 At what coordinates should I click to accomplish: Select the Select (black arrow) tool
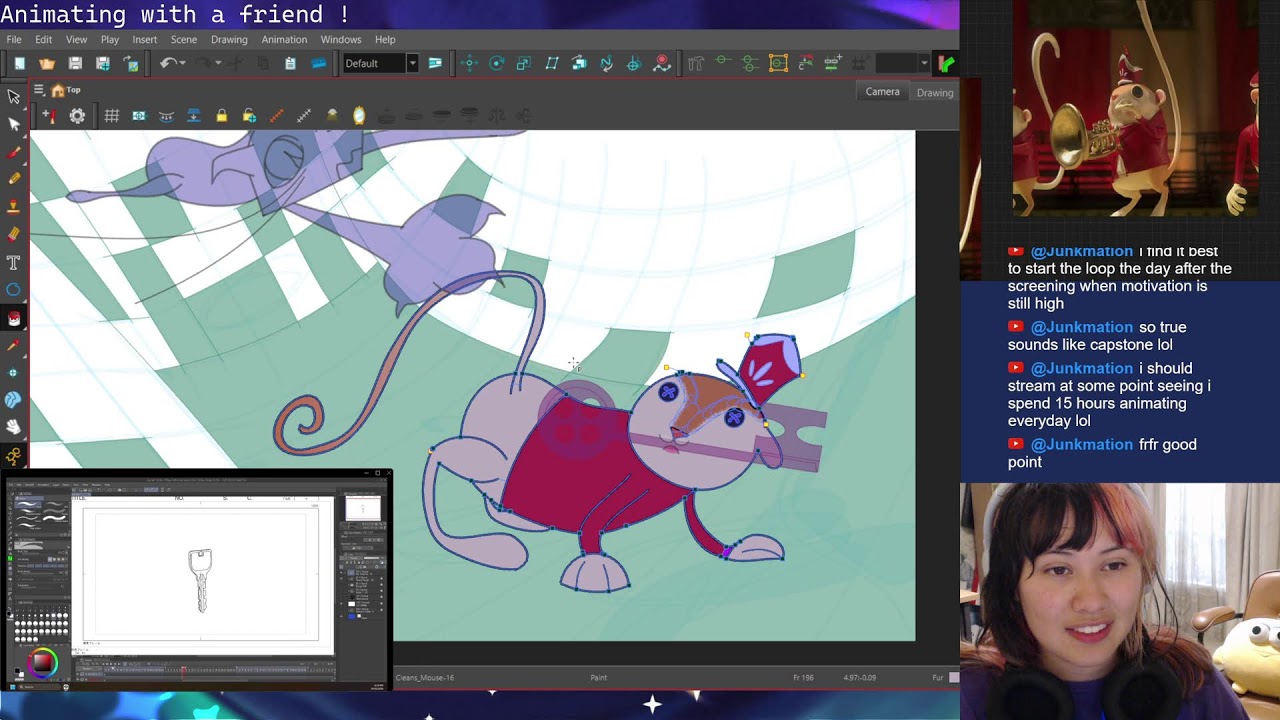pyautogui.click(x=14, y=97)
